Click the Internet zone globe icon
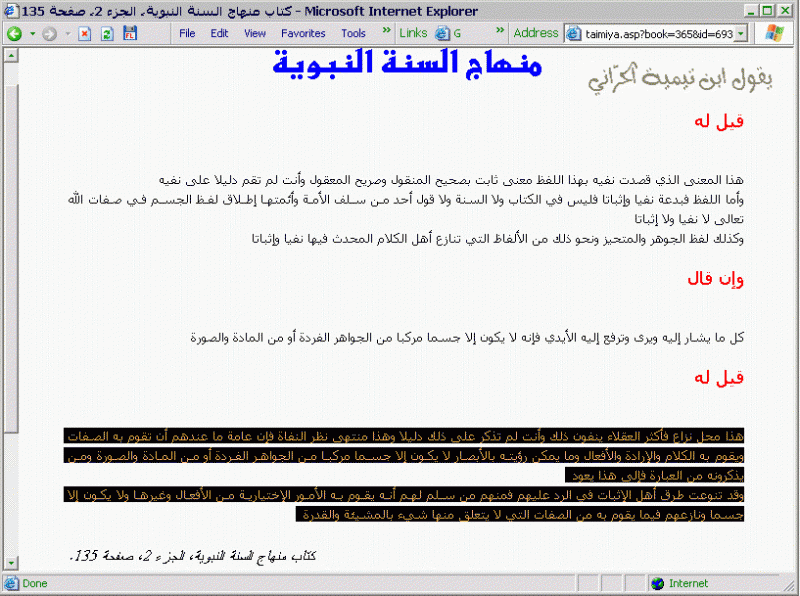The image size is (800, 596). click(658, 583)
